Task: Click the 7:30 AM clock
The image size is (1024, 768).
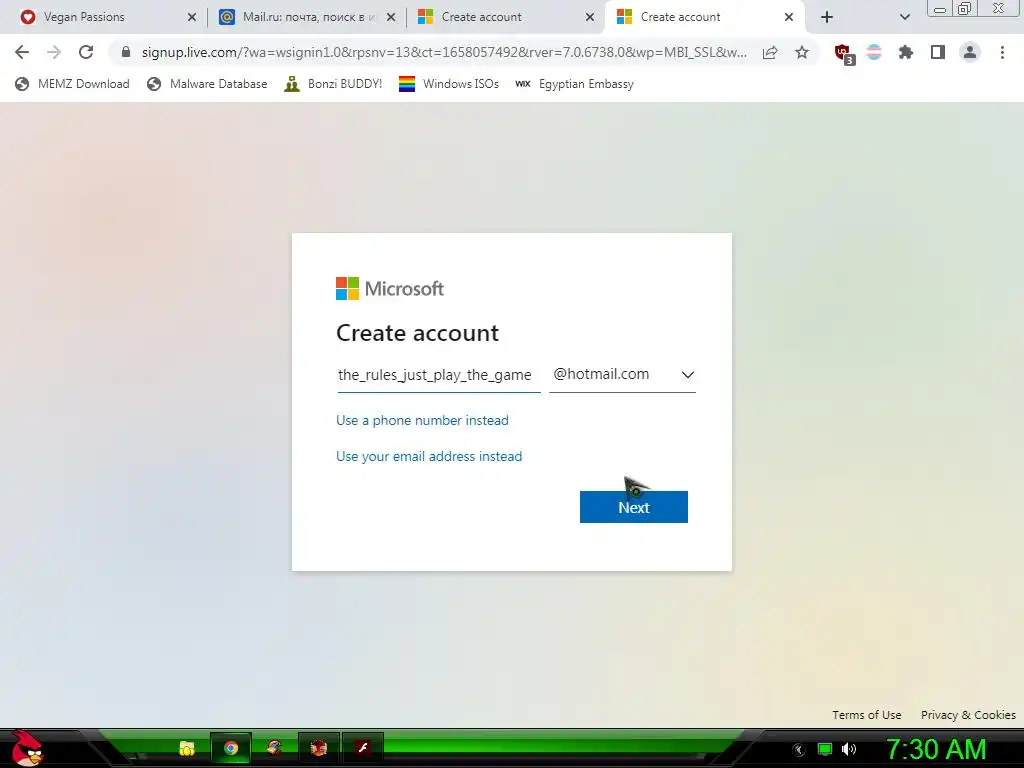Action: pos(936,749)
